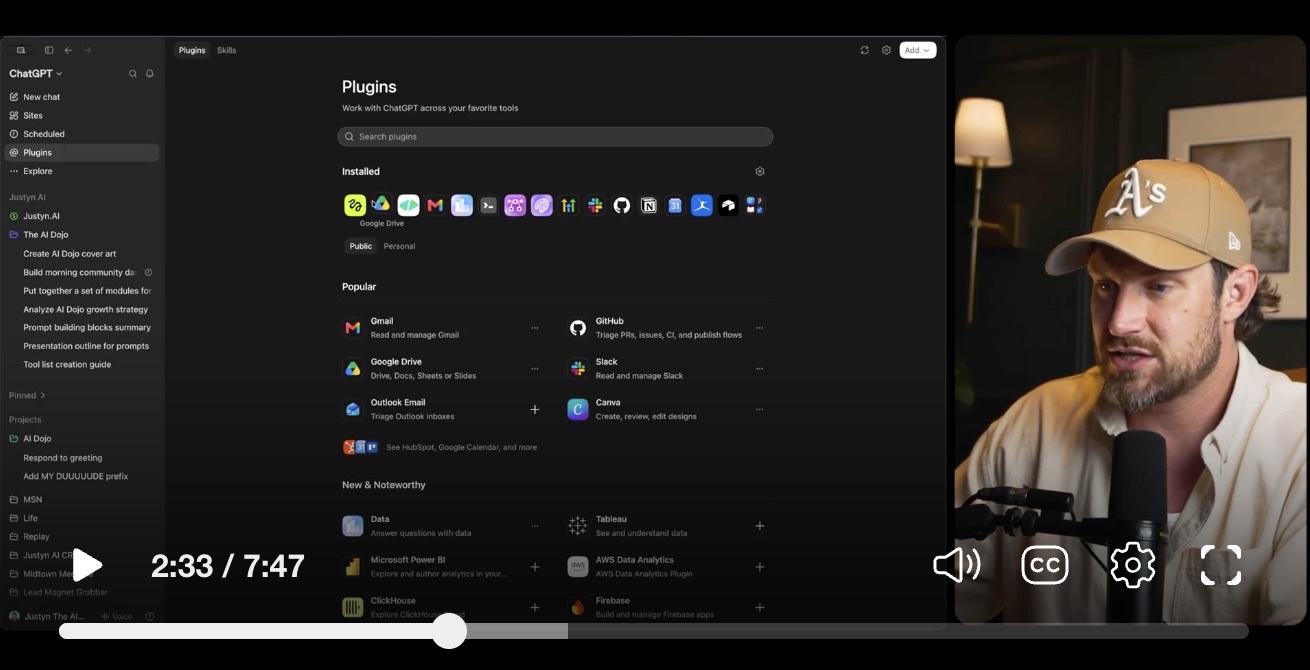
Task: Open the yellow-green squiggle installed plugin icon
Action: point(355,205)
